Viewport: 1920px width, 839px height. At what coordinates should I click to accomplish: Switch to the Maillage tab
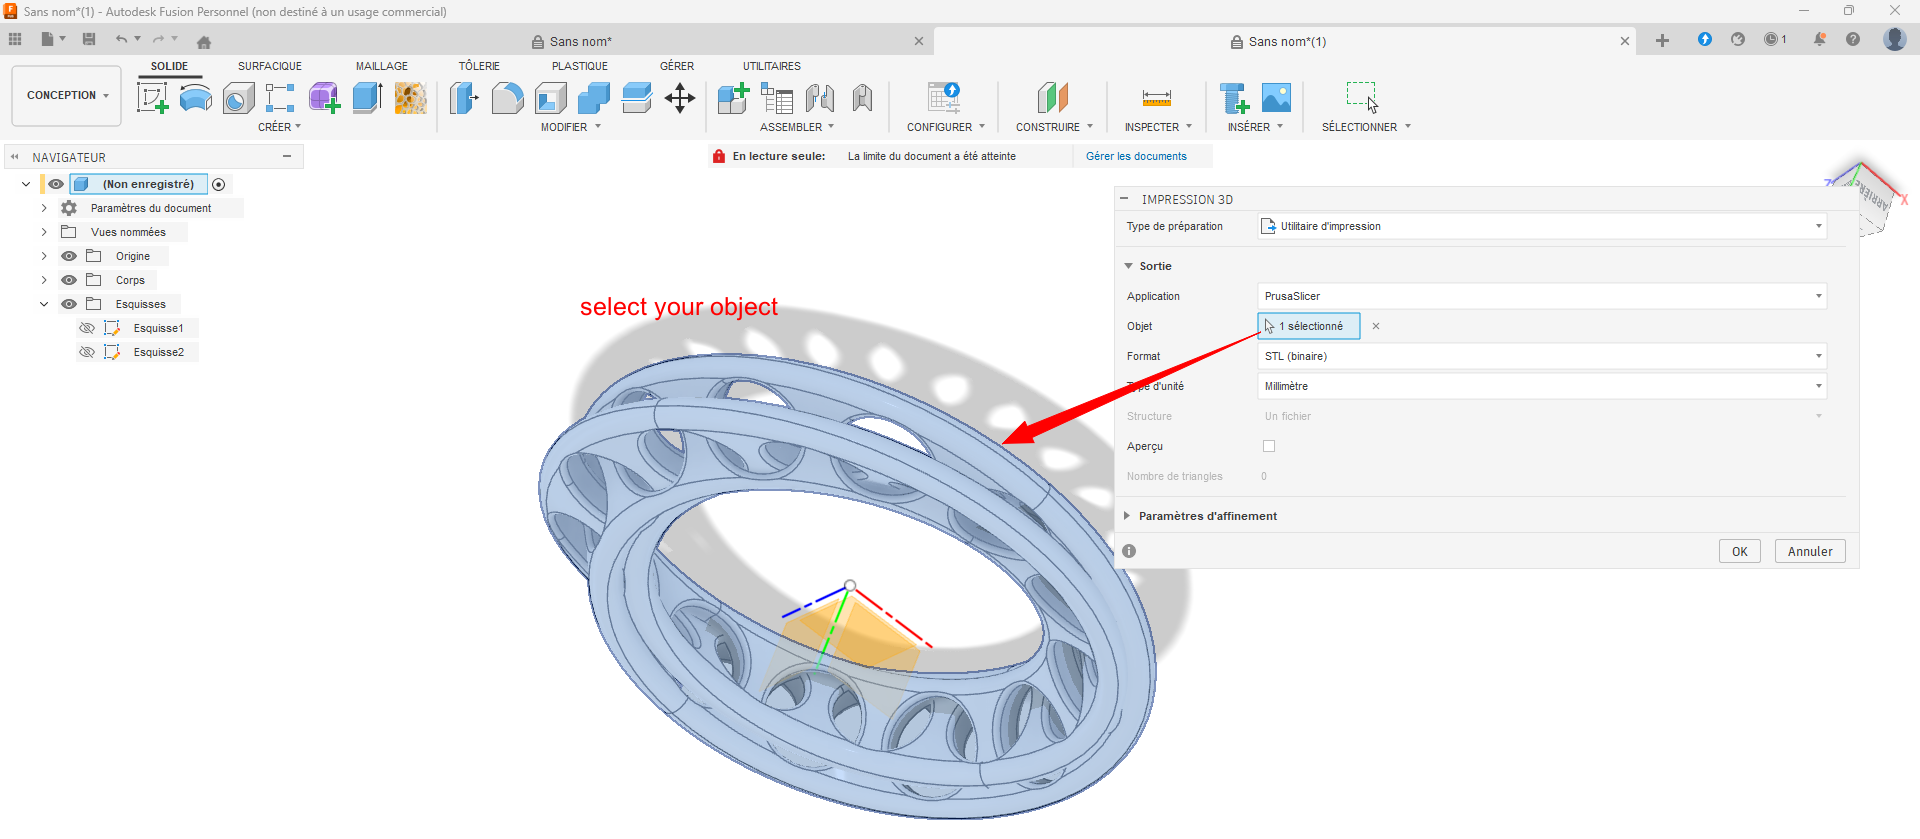[x=382, y=66]
